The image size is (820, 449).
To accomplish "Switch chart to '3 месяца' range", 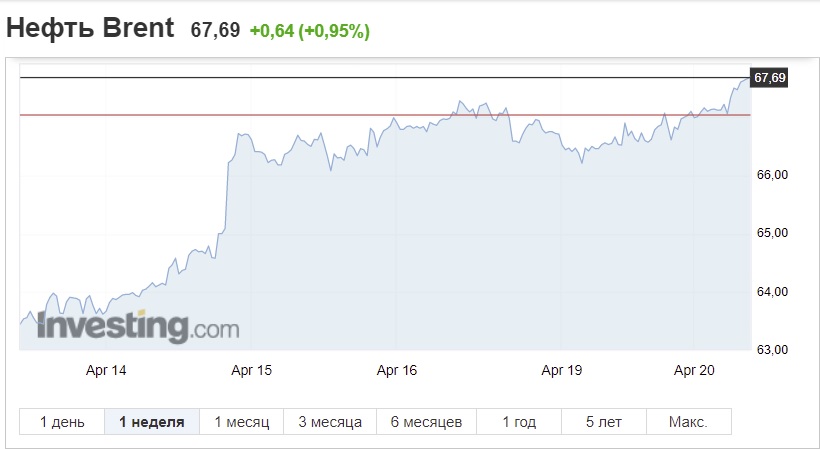I will tap(330, 422).
